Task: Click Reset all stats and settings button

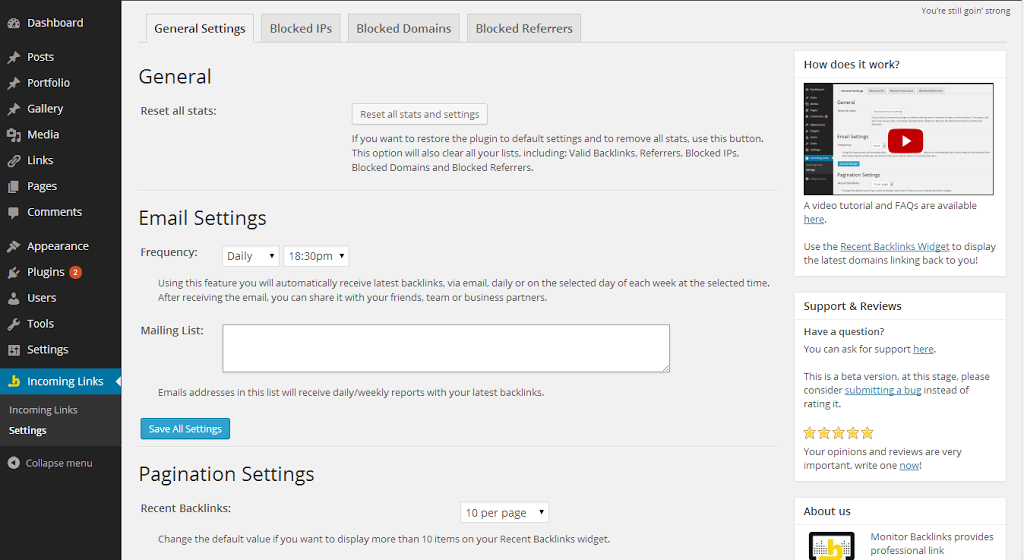Action: [420, 114]
